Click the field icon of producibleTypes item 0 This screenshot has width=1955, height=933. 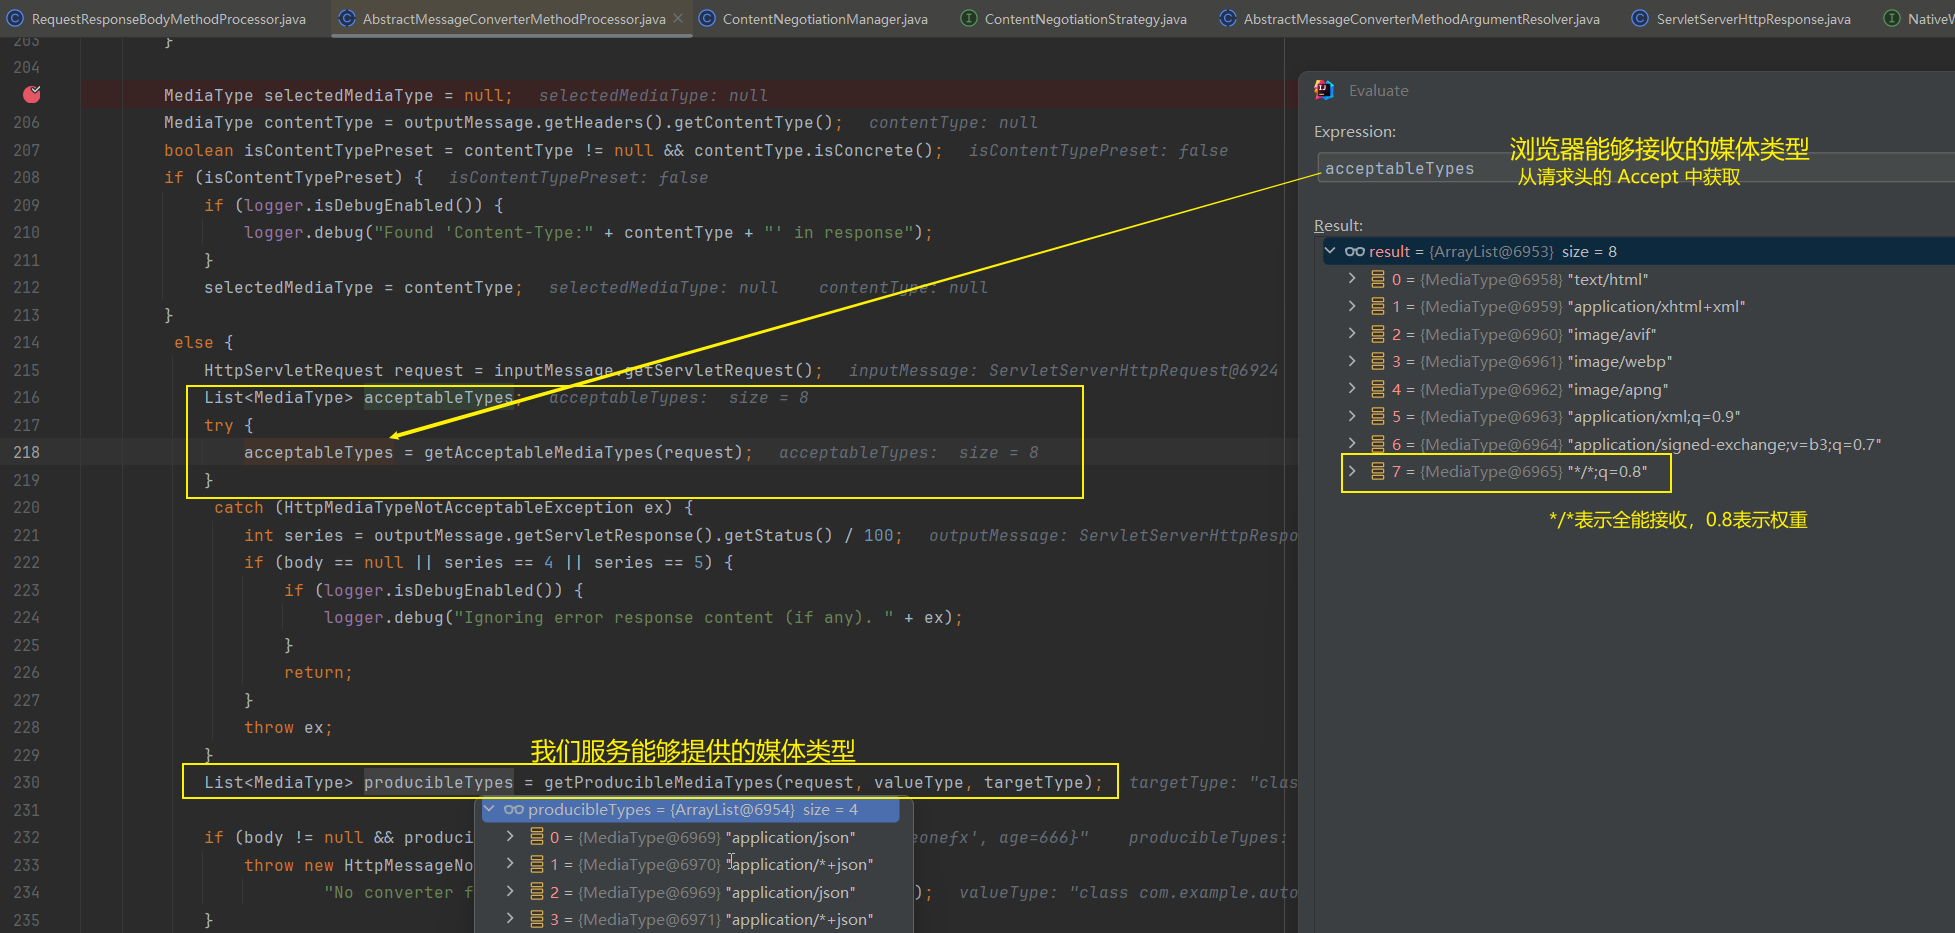[x=537, y=836]
